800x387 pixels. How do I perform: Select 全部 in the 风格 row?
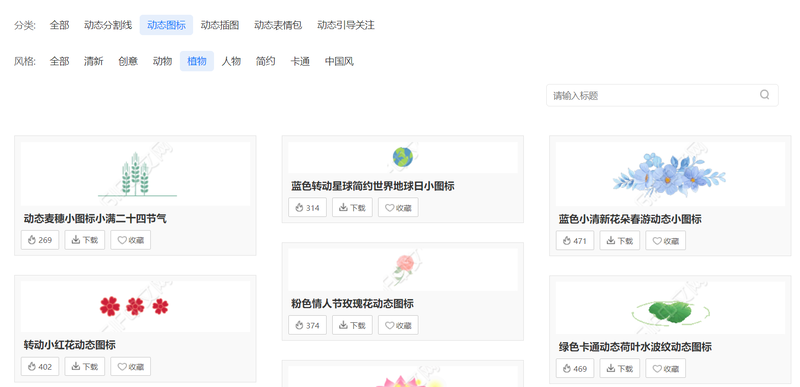point(59,61)
